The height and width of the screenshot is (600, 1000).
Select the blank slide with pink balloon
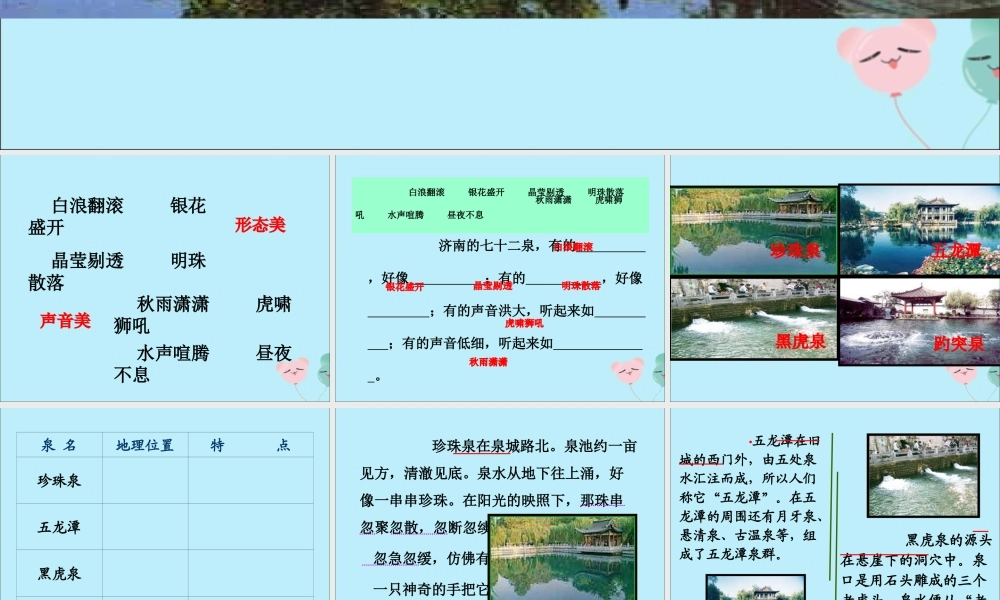500,84
